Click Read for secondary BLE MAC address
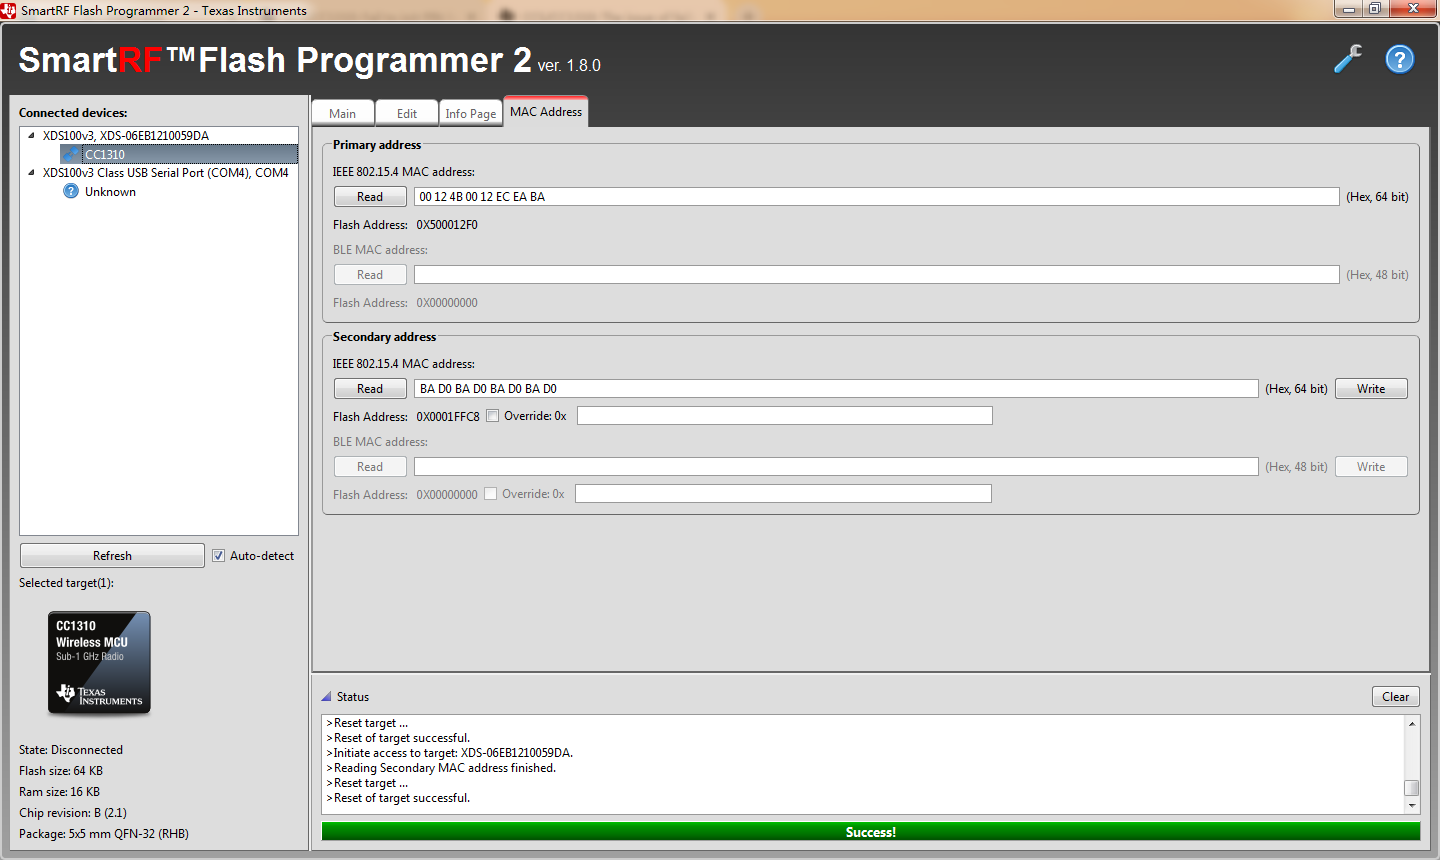 point(370,466)
